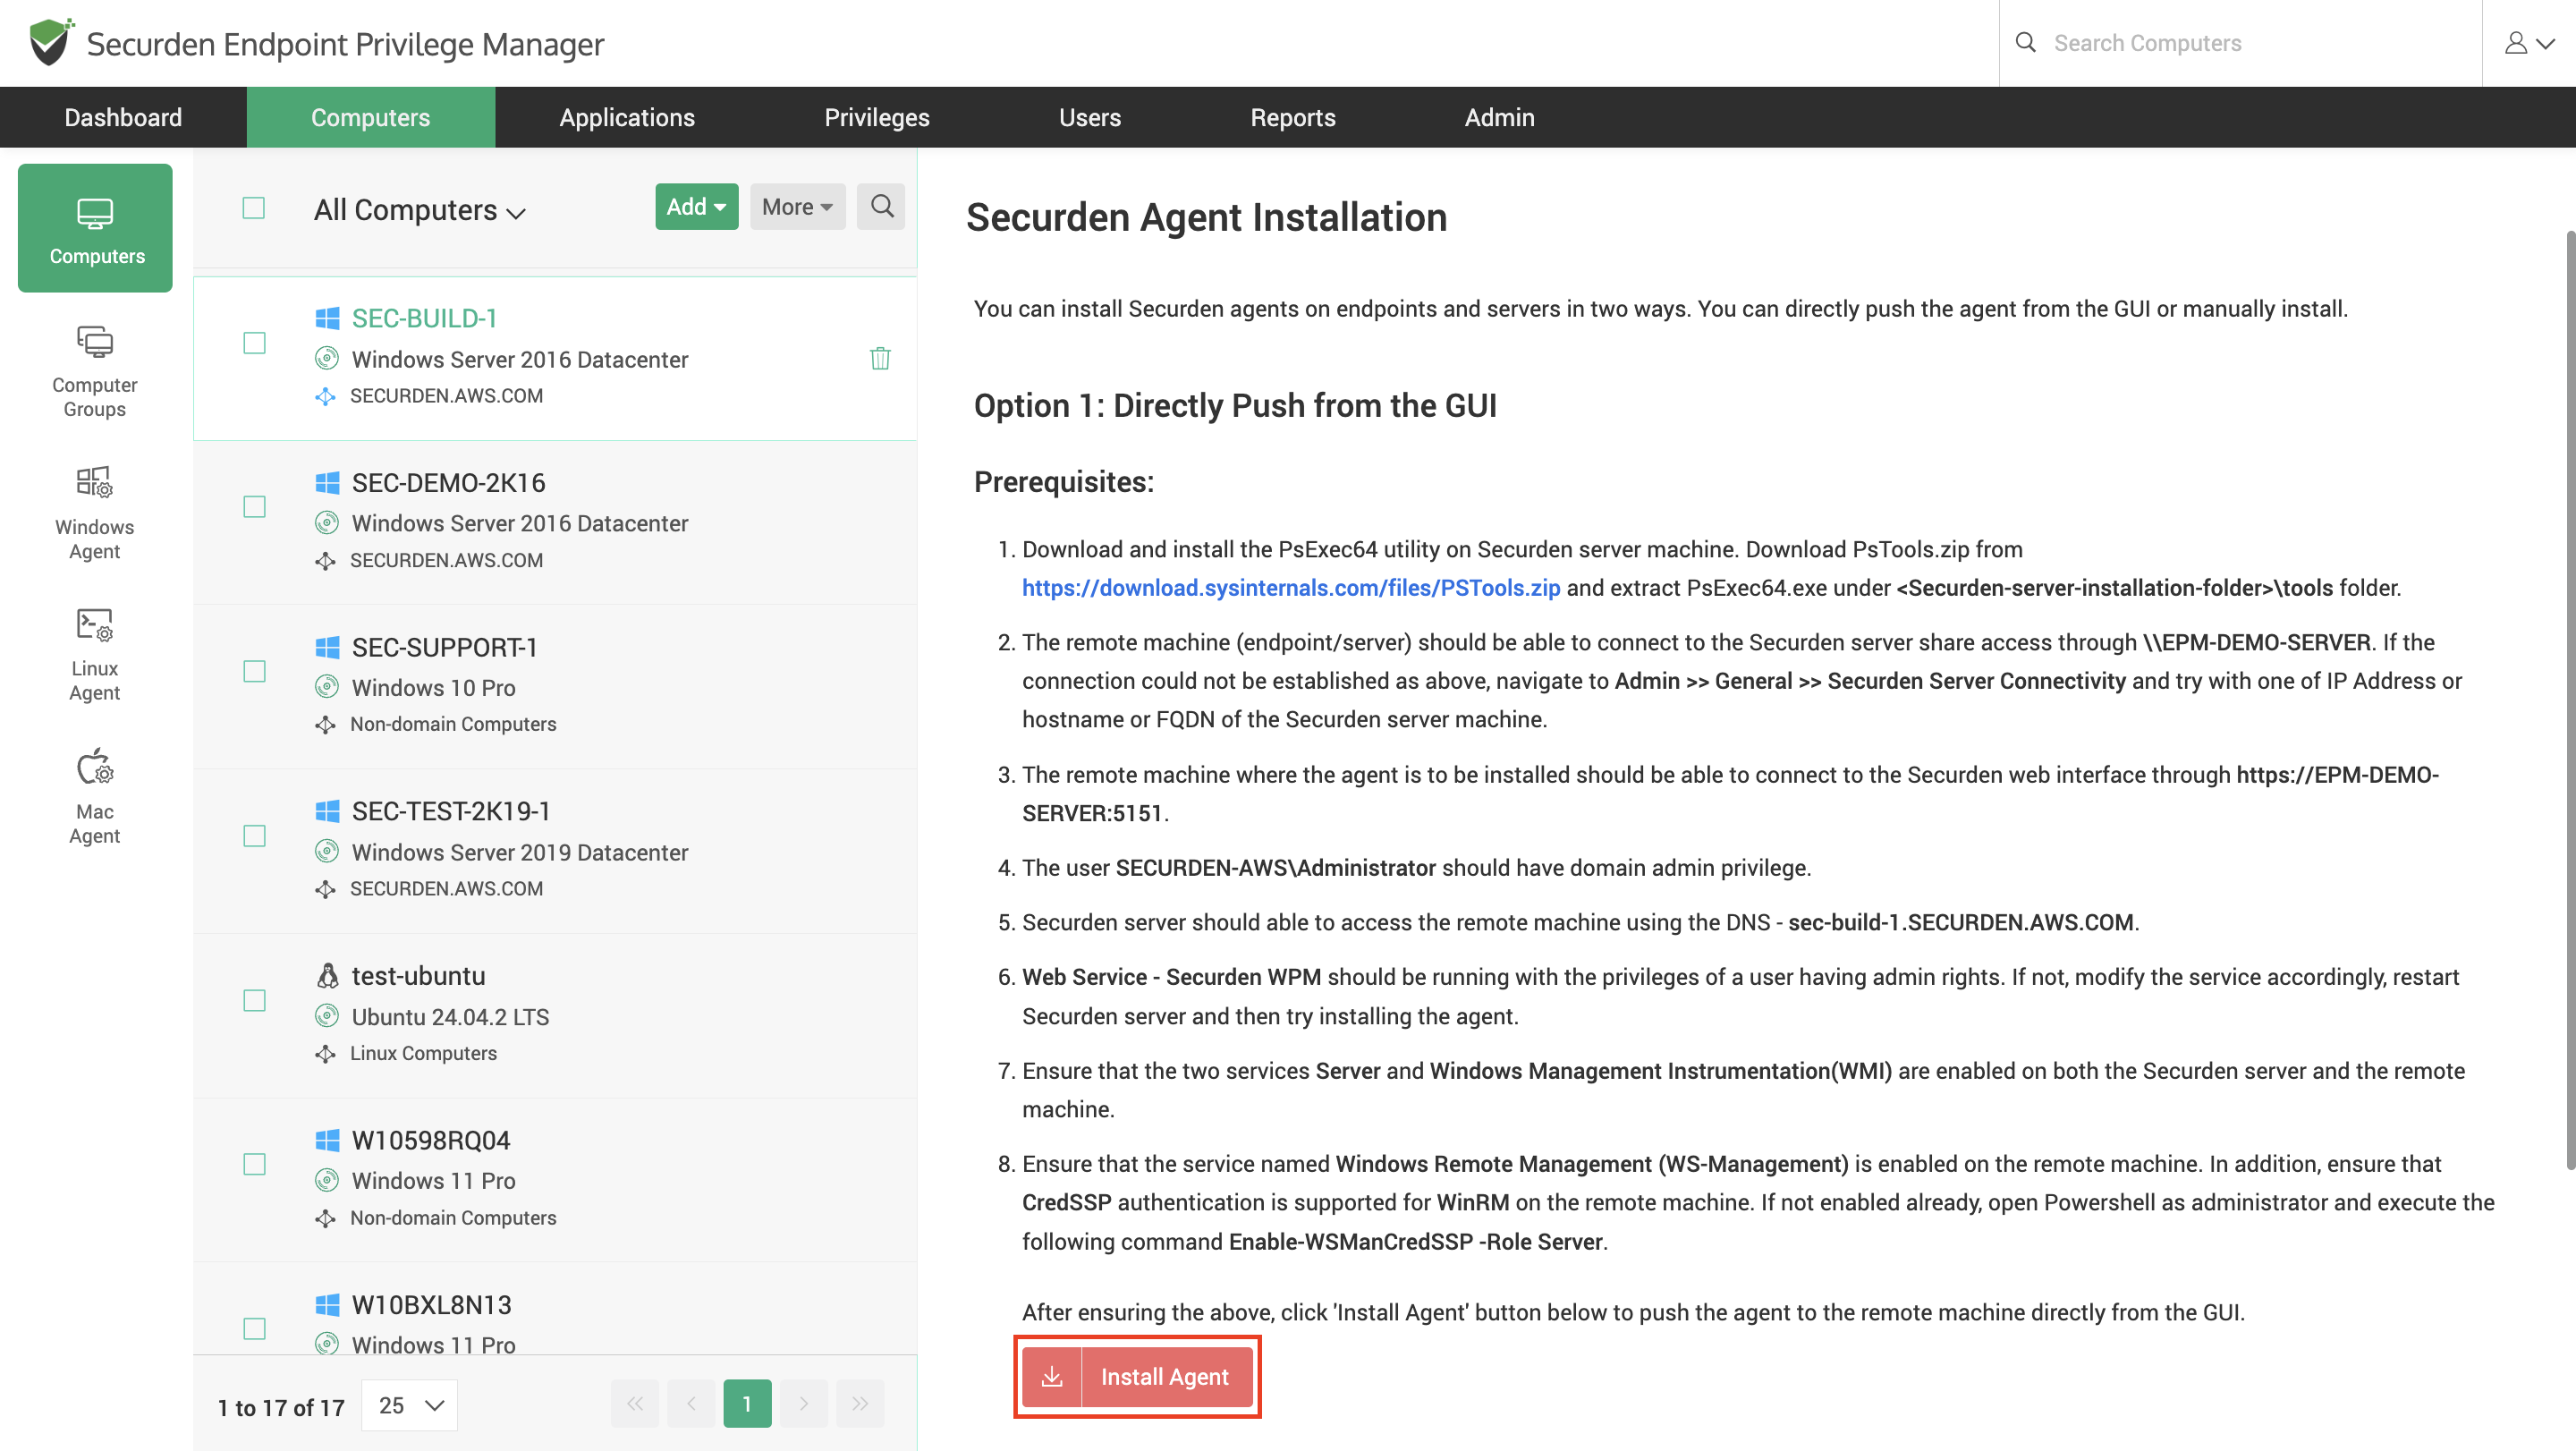Switch to the Computers tab
The height and width of the screenshot is (1451, 2576).
pos(371,117)
